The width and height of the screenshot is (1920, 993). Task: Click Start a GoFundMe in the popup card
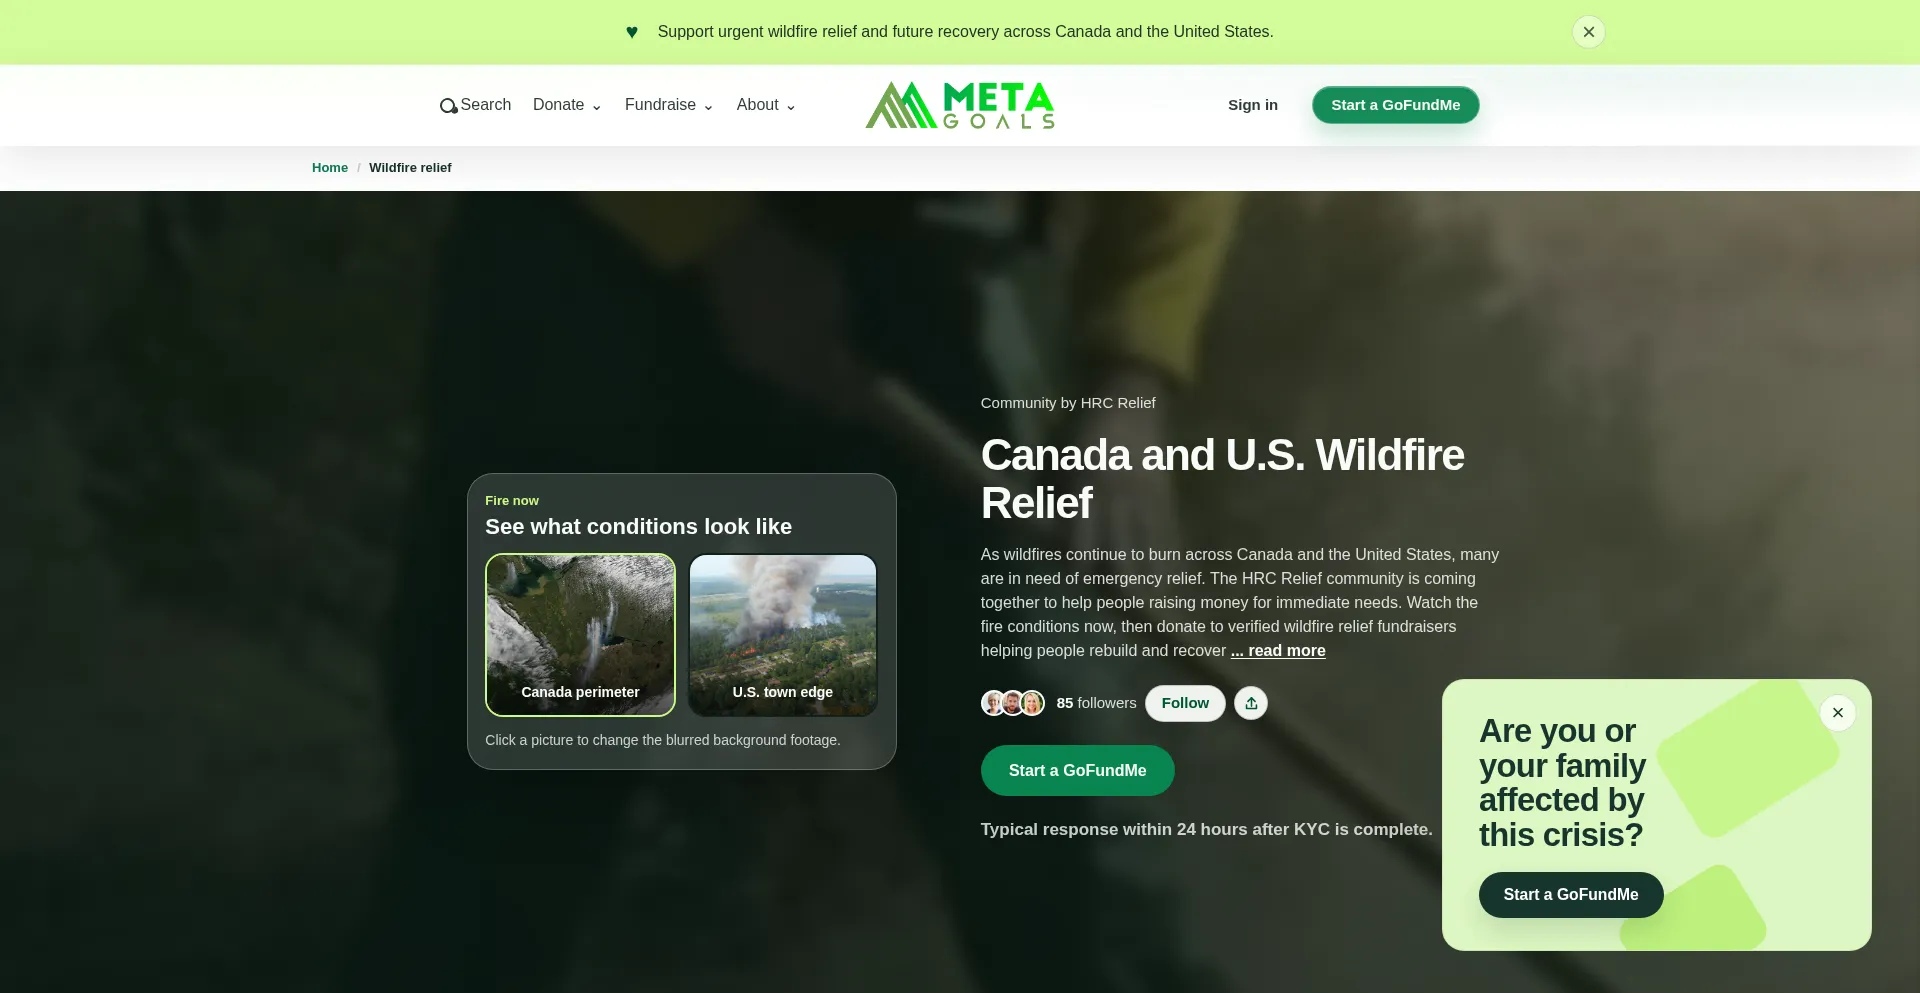pos(1571,895)
